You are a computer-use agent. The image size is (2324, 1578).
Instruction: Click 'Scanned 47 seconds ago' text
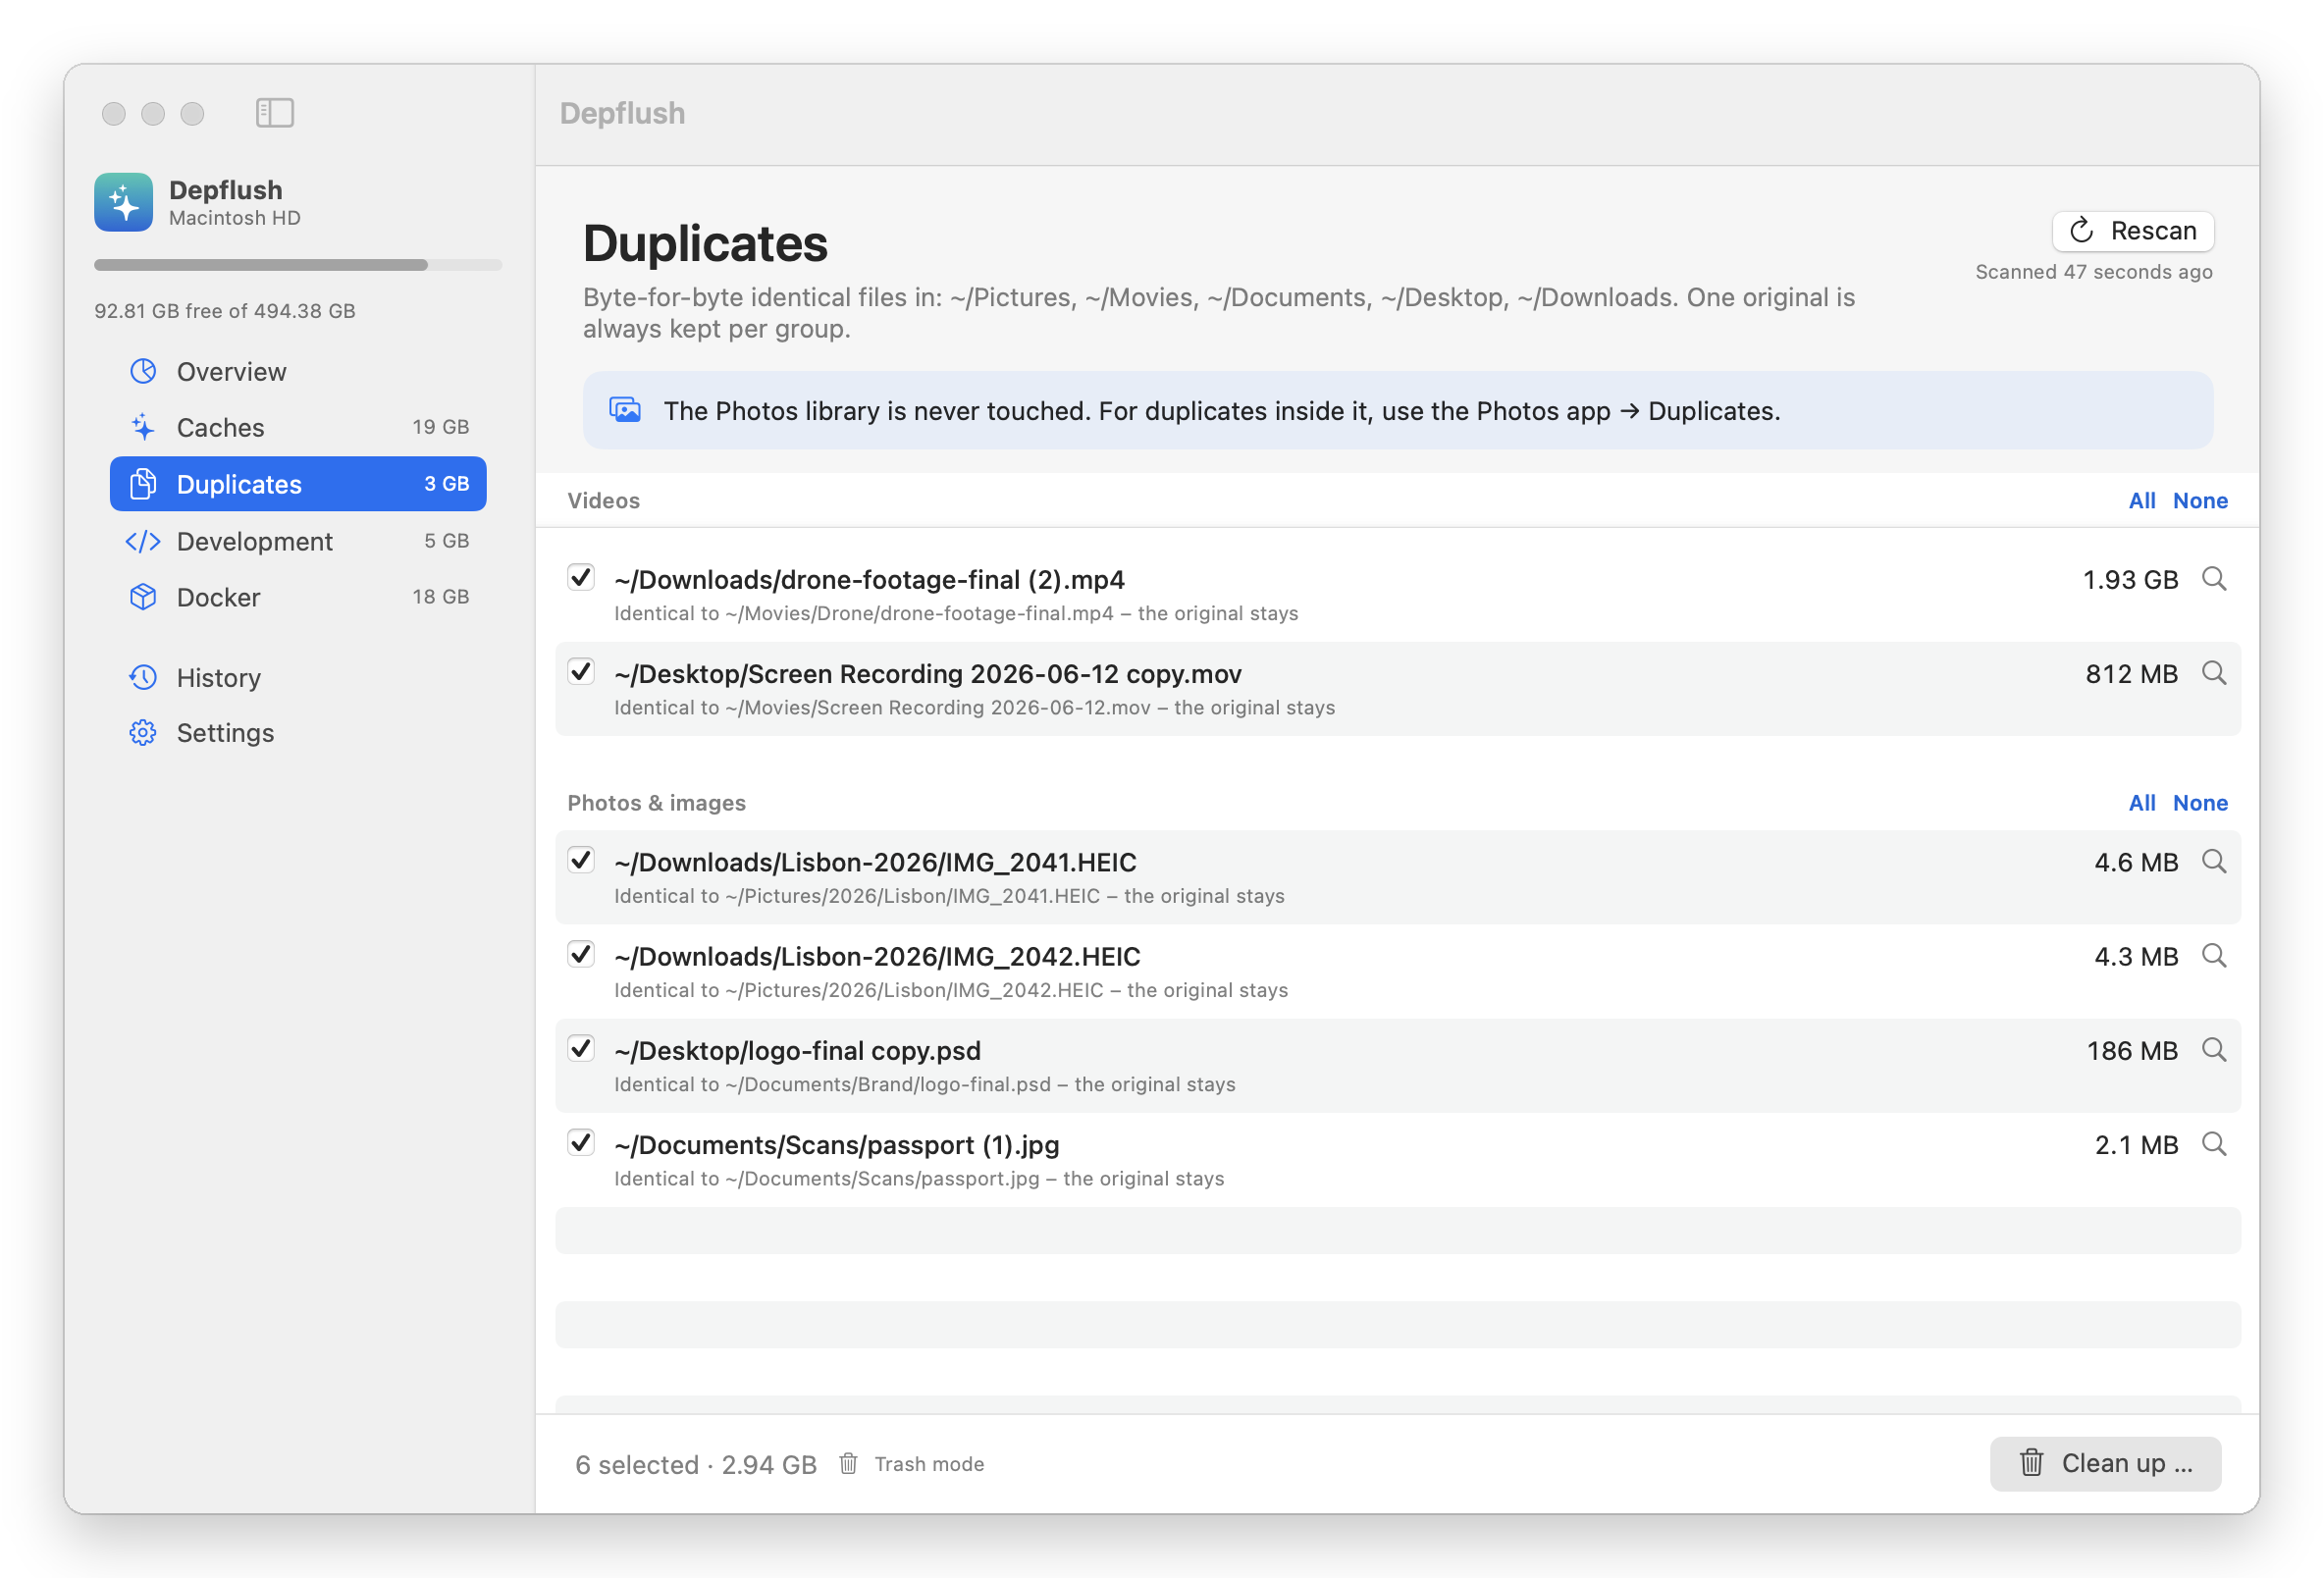(x=2094, y=272)
